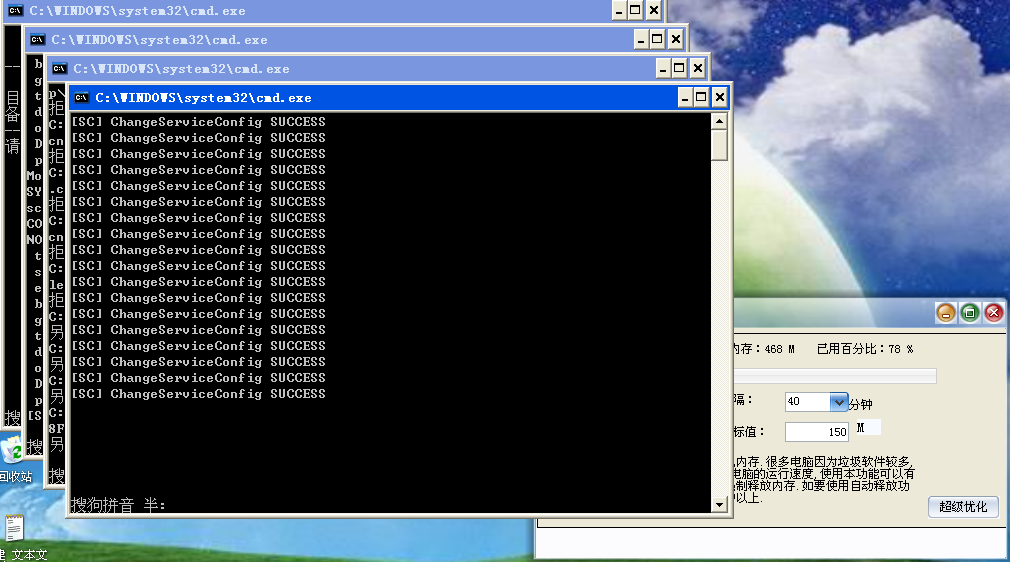Viewport: 1010px width, 562px height.
Task: Click the third cmd.exe window's title icon
Action: pyautogui.click(x=59, y=69)
